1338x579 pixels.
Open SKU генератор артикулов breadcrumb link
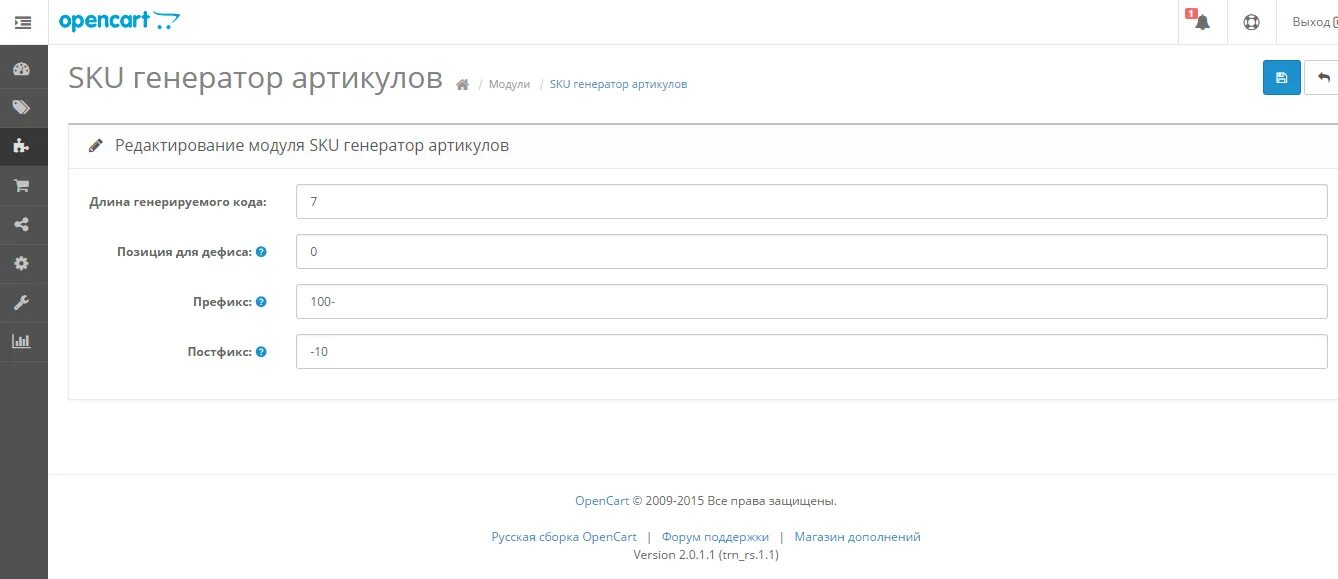[618, 84]
